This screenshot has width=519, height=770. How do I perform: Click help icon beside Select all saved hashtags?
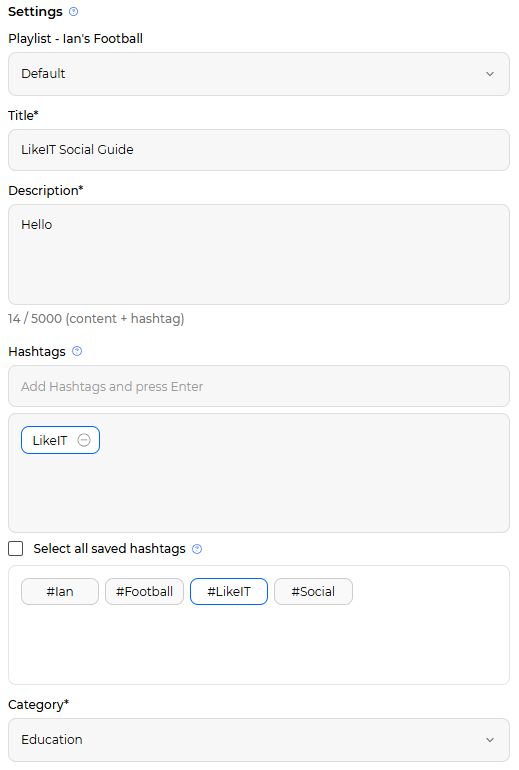pyautogui.click(x=197, y=549)
